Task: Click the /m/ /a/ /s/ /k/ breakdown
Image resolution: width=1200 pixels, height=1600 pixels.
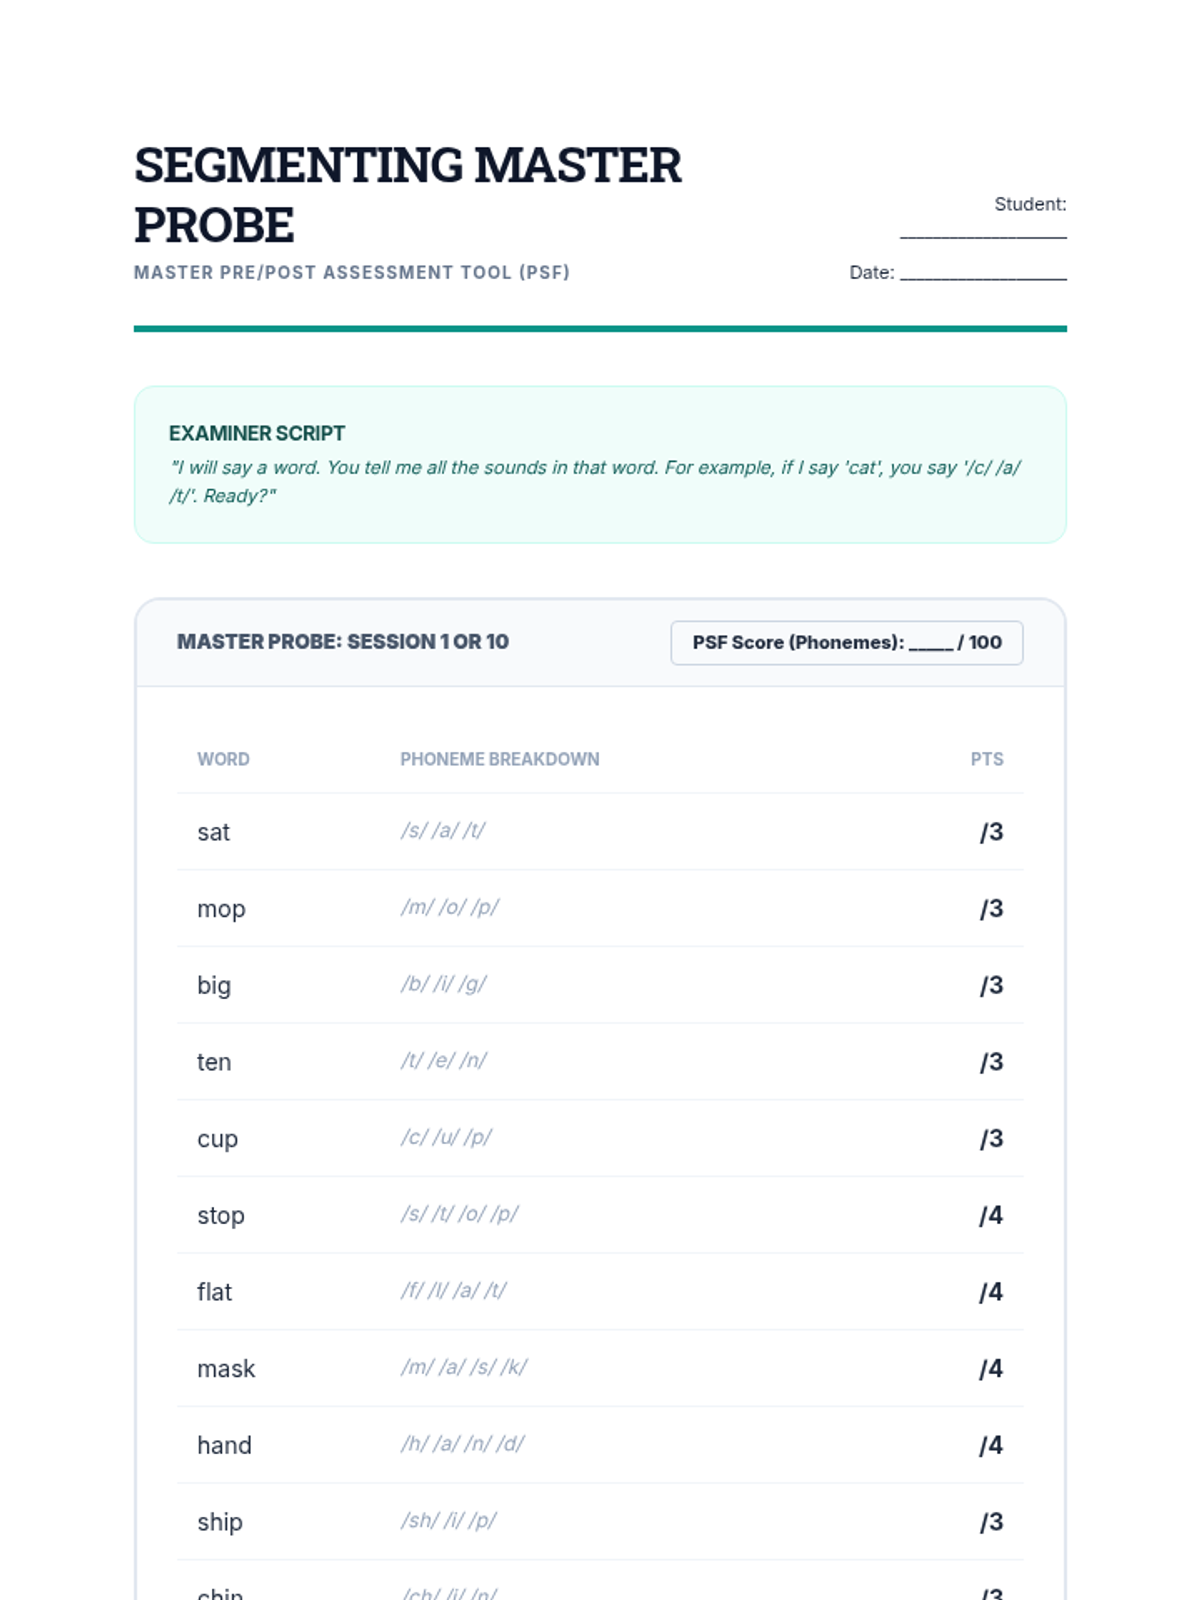Action: tap(464, 1367)
